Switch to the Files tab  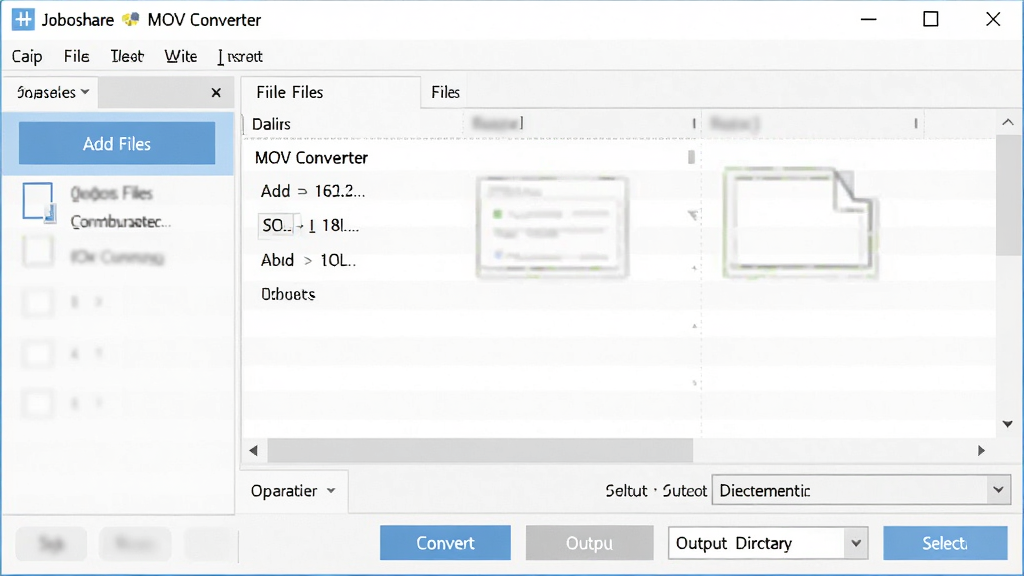[x=445, y=93]
